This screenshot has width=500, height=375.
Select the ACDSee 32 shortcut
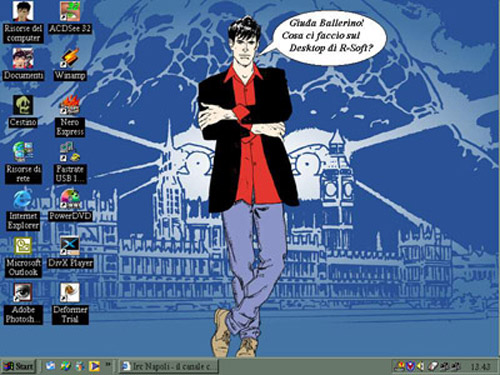[x=70, y=11]
